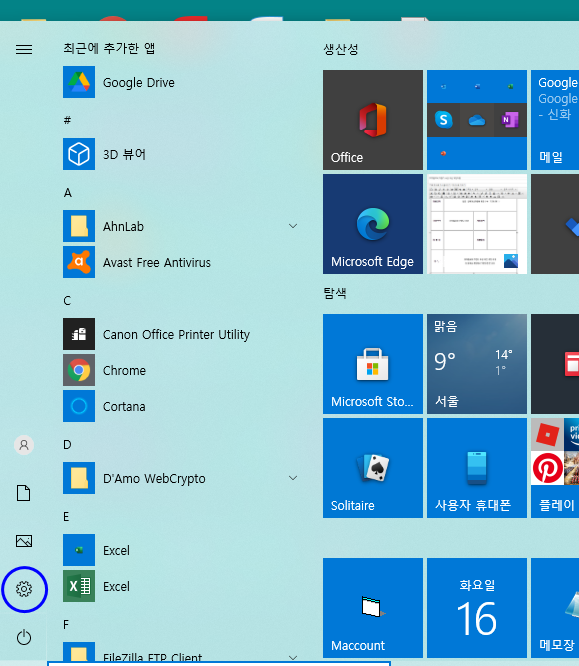Click the 탐색 group heading

point(335,293)
